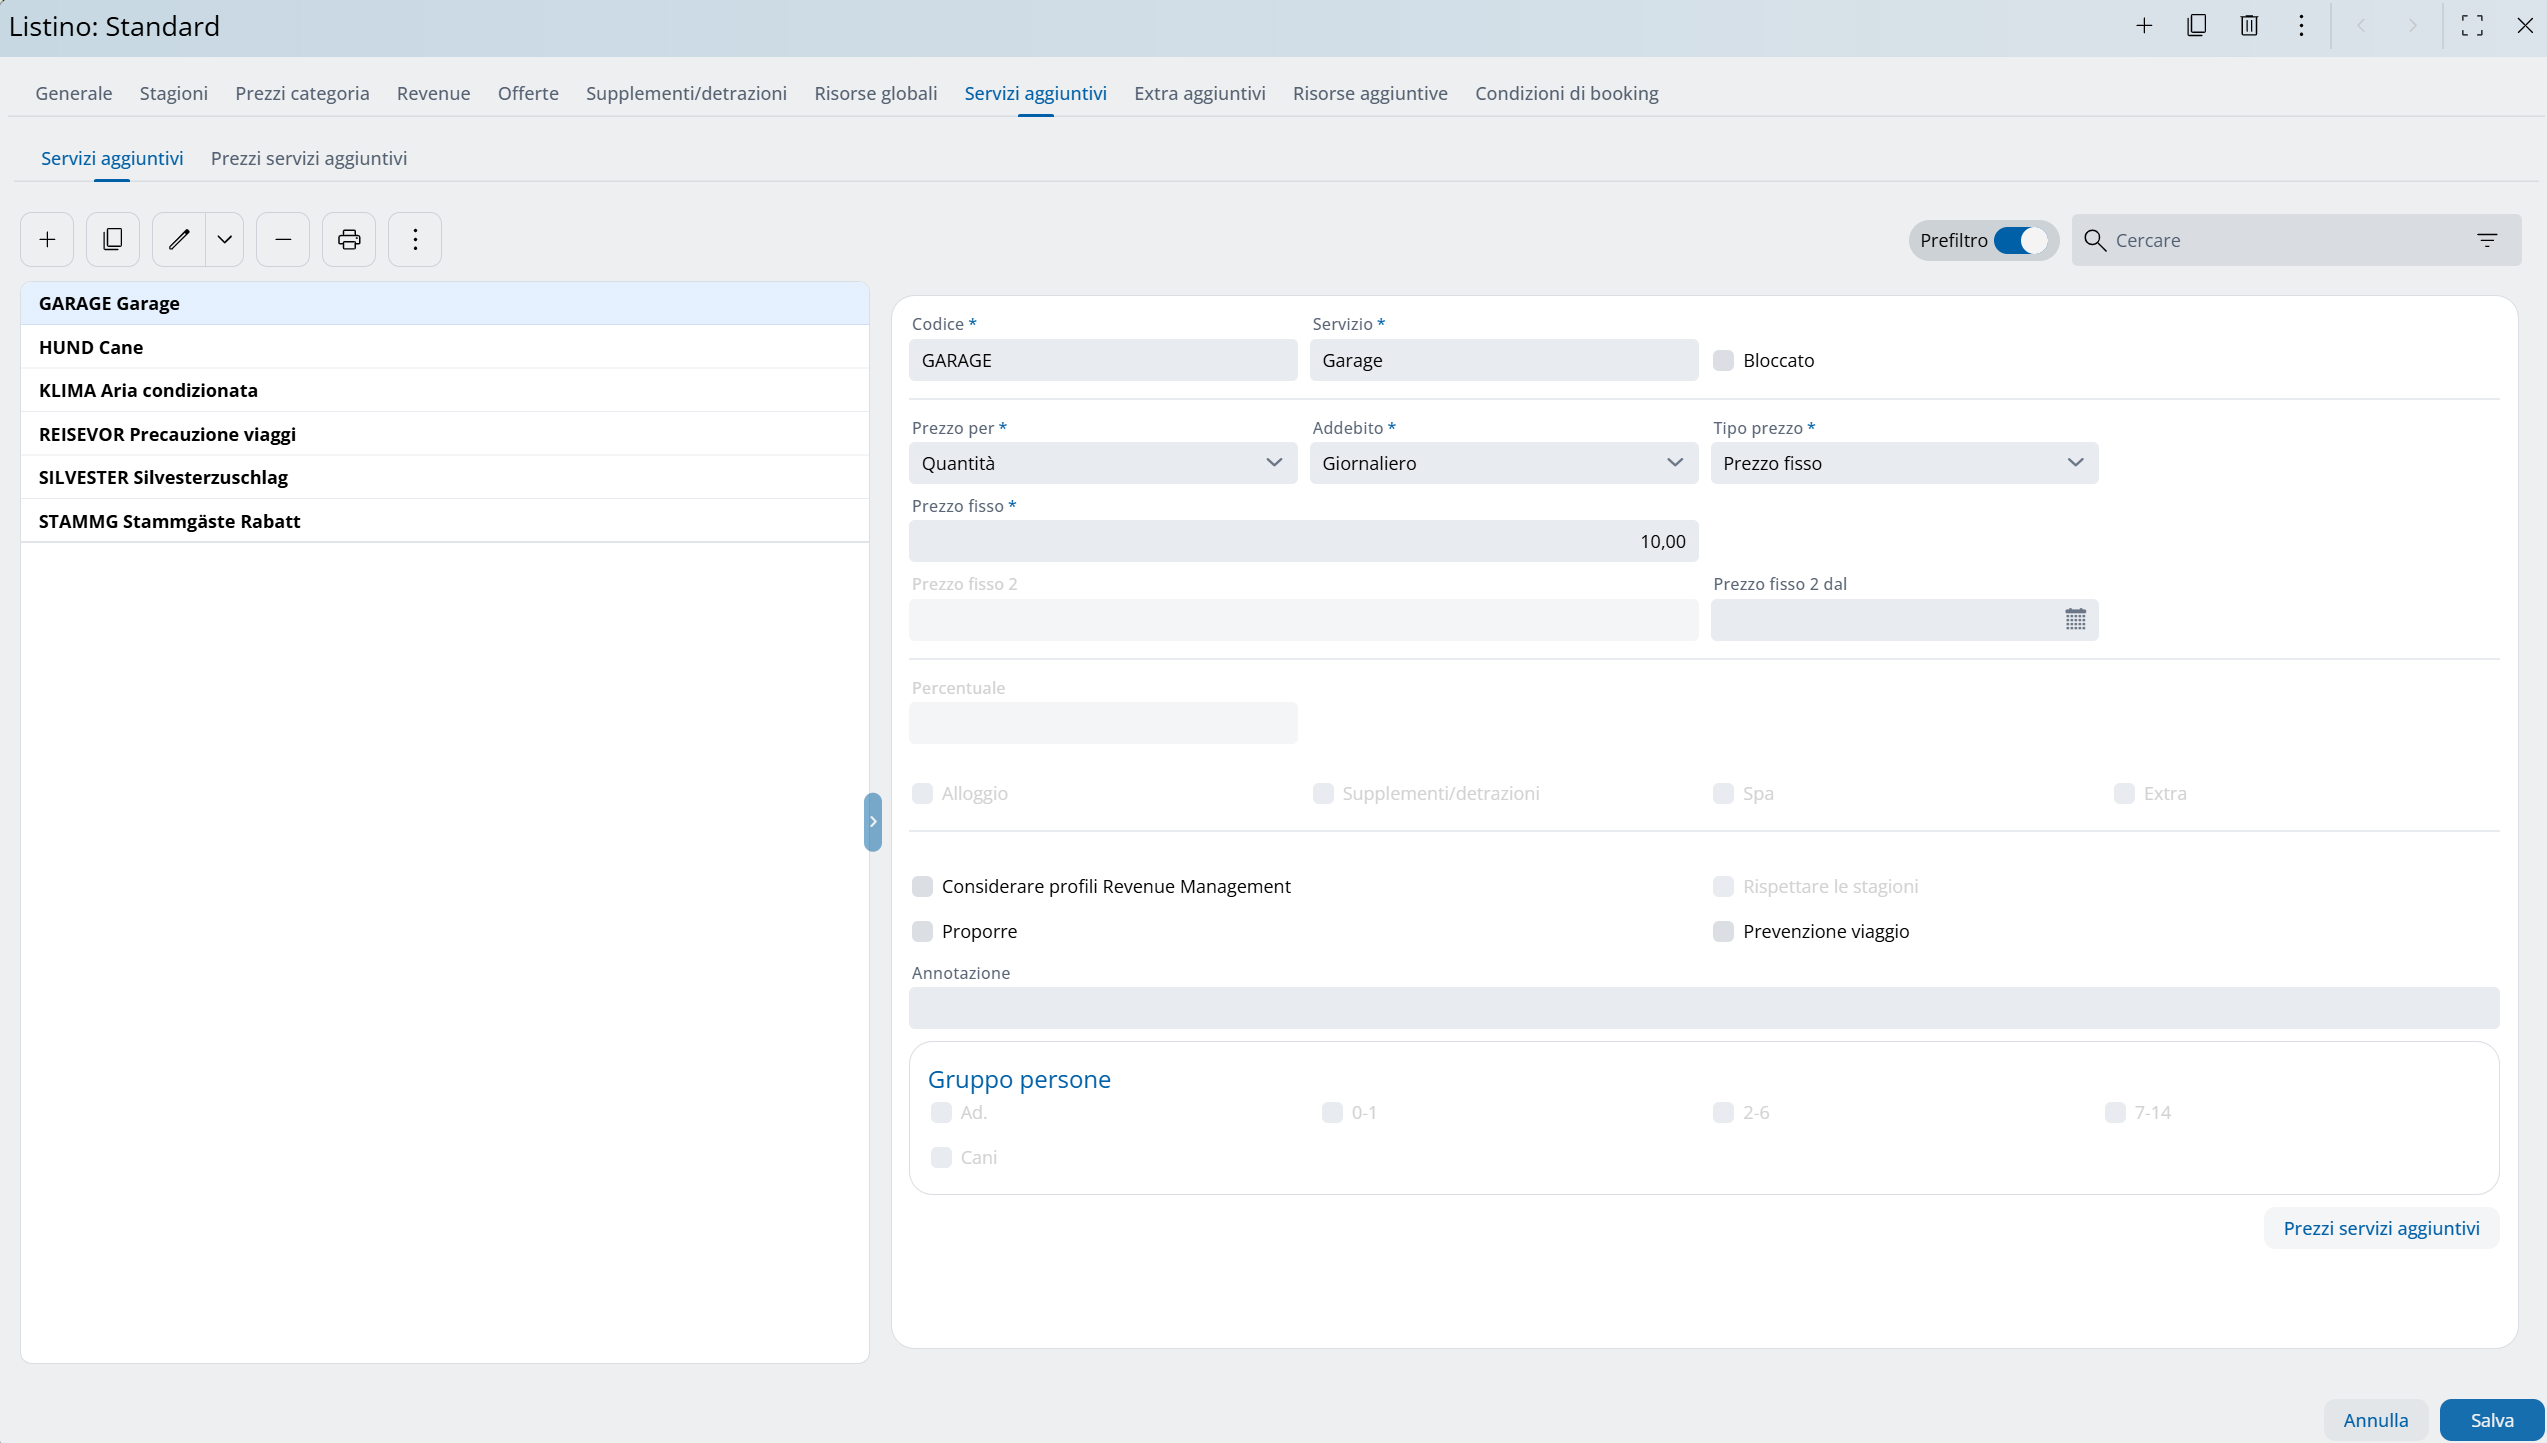Open the calendar picker for Prezzo fisso 2 dal
Screen dimensions: 2547x1443
click(x=2075, y=620)
